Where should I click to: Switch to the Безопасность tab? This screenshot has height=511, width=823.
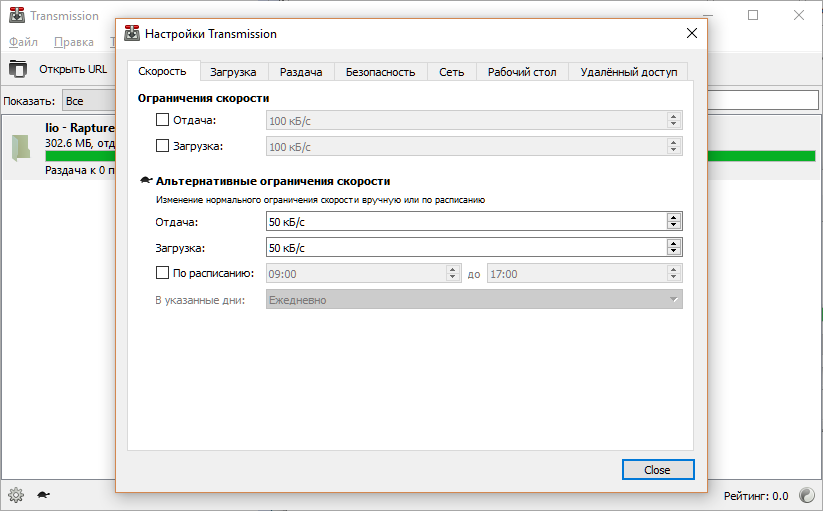pos(380,72)
